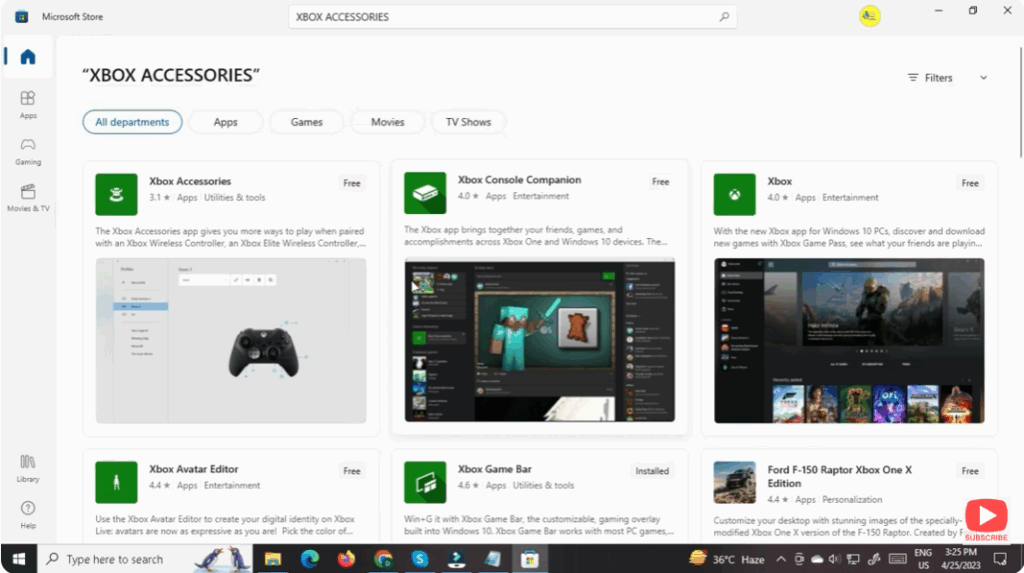Select the Movies filter tab
The width and height of the screenshot is (1024, 573).
pyautogui.click(x=387, y=122)
